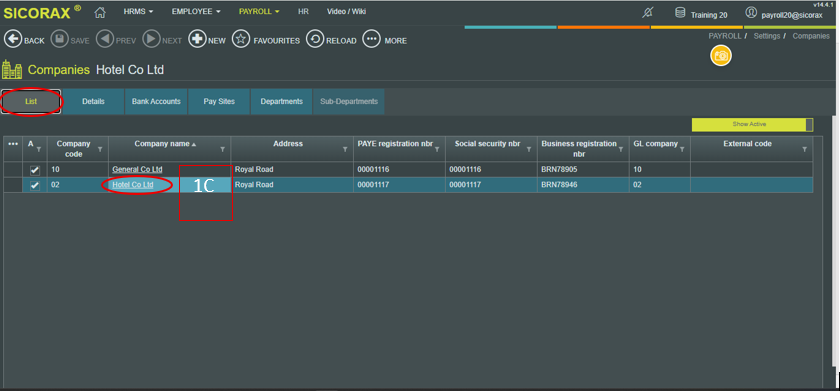Click Royal Road address in Hotel Co row
This screenshot has width=840, height=391.
(292, 185)
